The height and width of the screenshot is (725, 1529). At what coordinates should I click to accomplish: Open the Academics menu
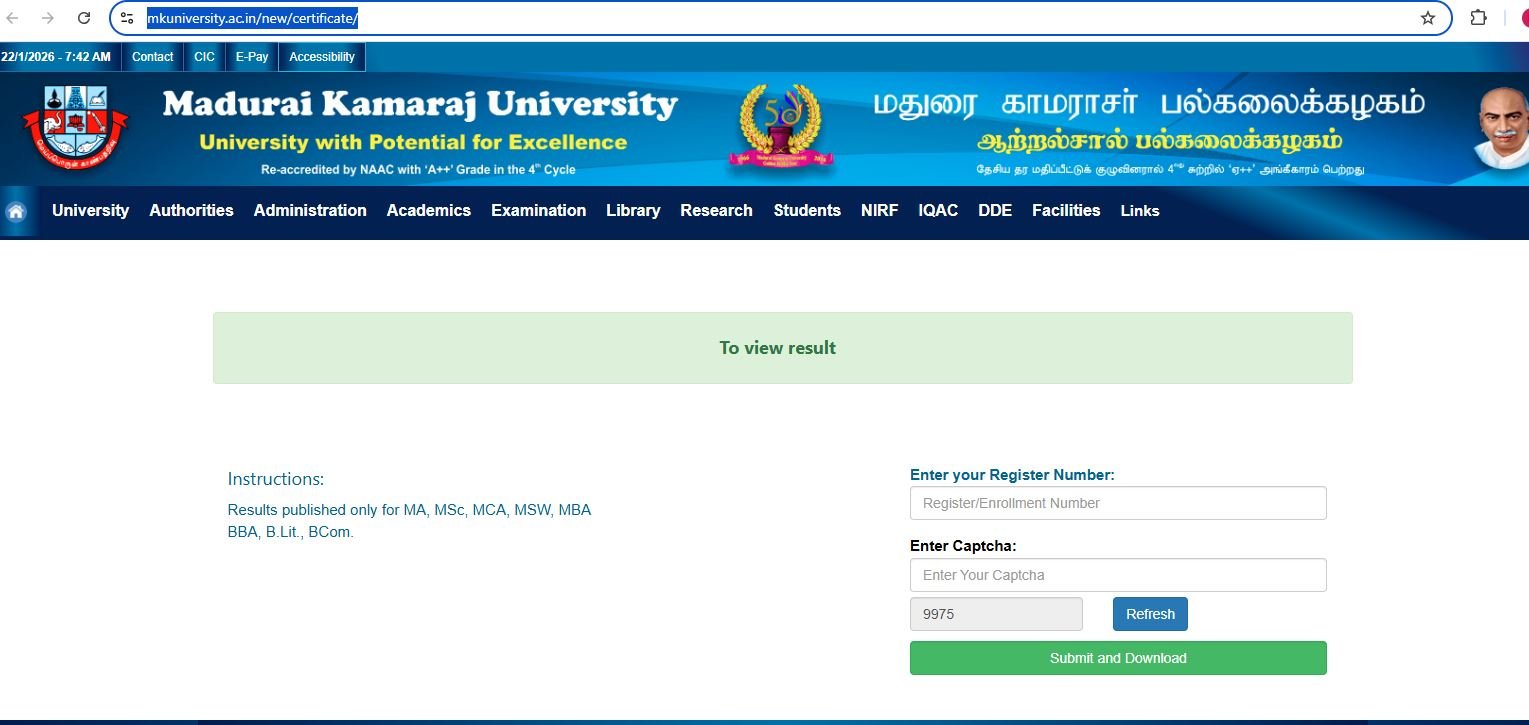[428, 210]
